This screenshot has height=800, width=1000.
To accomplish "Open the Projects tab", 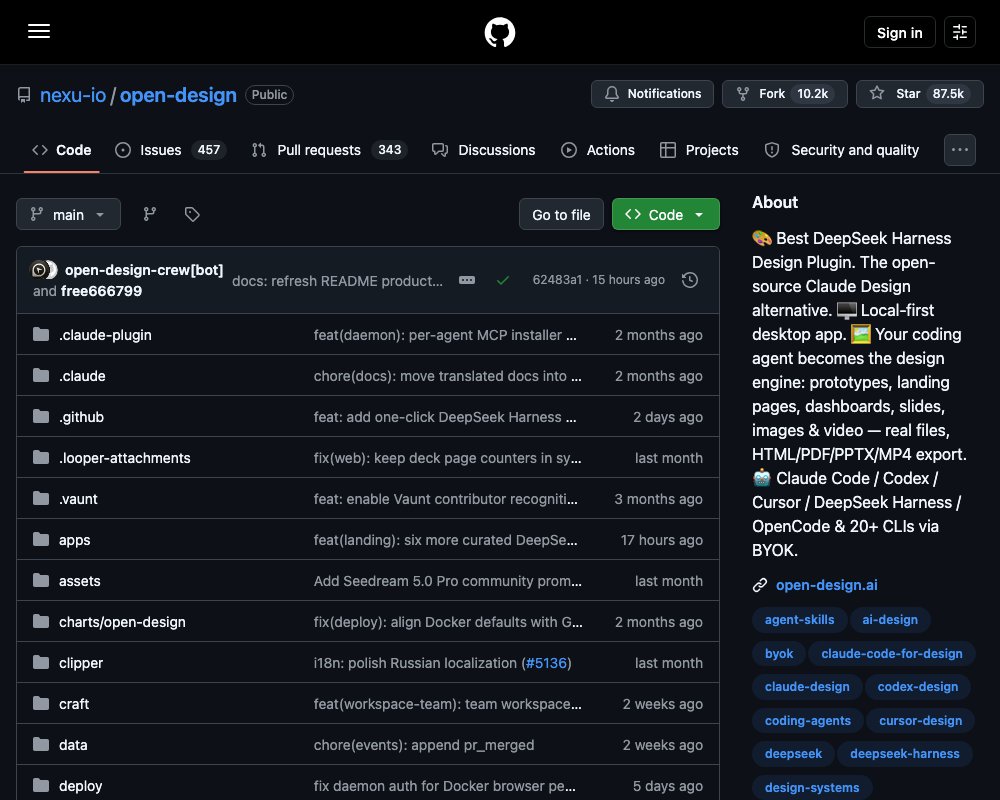I will [x=699, y=150].
